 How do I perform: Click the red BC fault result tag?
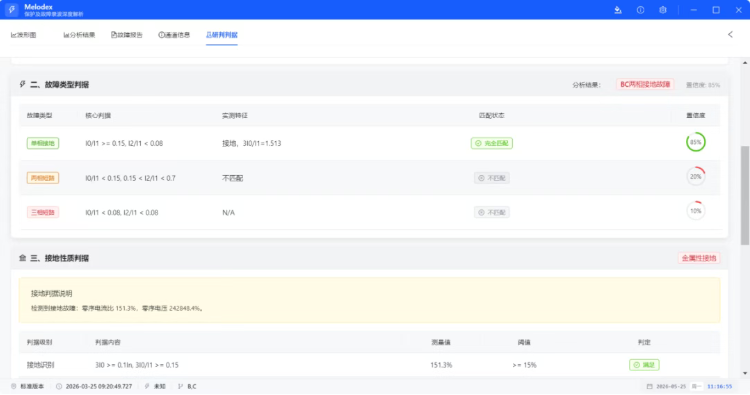coord(645,85)
